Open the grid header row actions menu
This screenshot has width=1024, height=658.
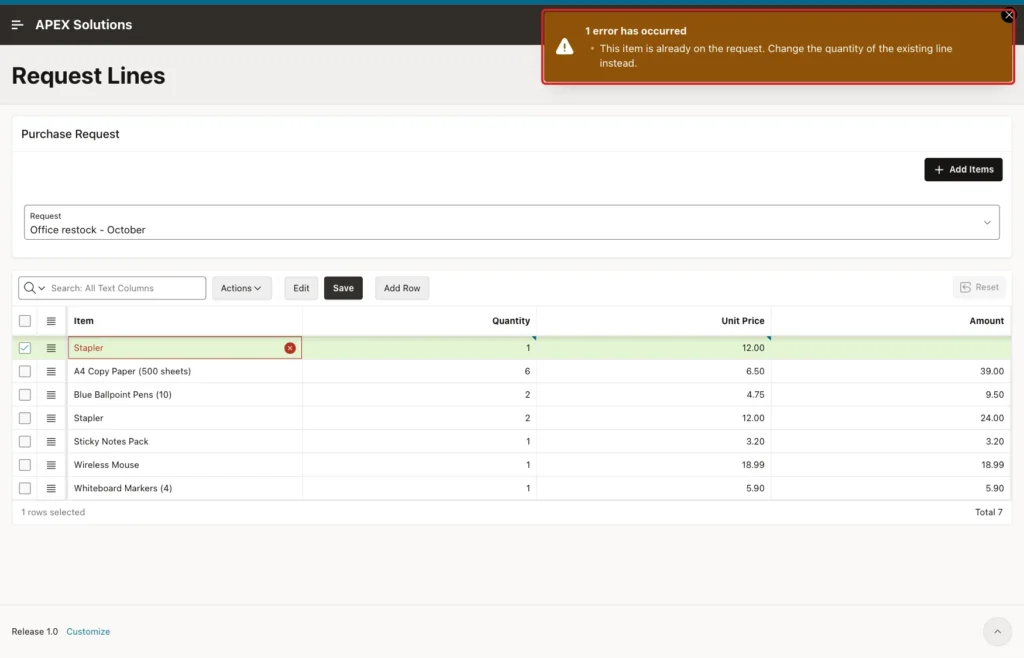51,321
